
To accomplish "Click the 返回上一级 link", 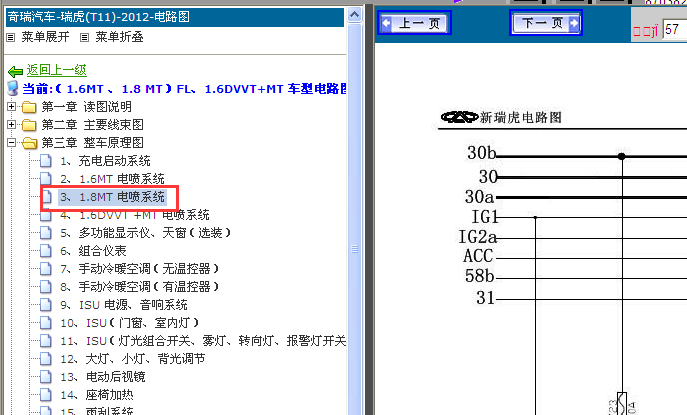I will (x=57, y=70).
